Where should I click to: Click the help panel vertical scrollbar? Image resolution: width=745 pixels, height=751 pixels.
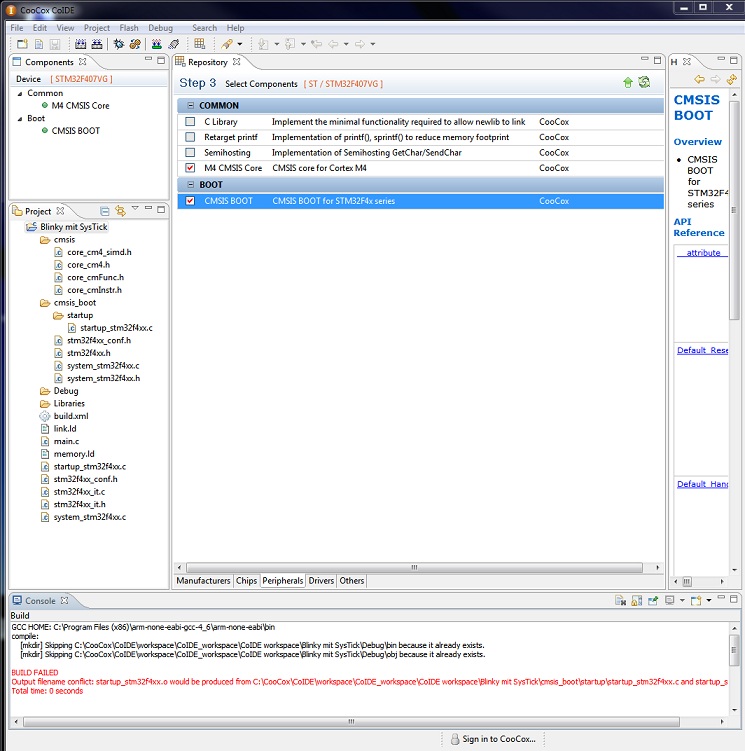pos(734,211)
